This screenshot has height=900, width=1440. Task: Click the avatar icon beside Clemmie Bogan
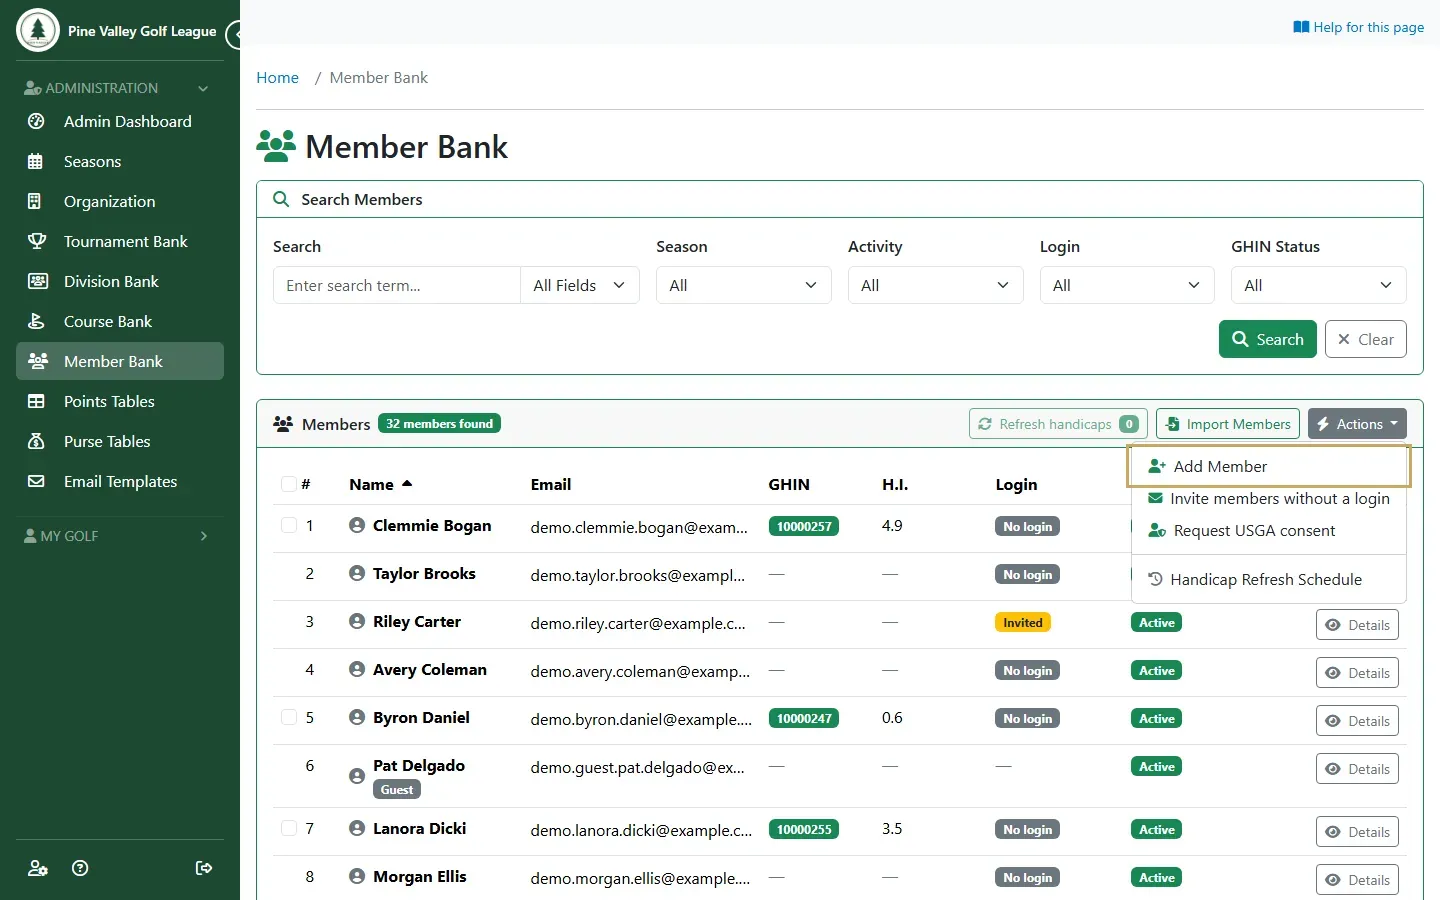(357, 525)
